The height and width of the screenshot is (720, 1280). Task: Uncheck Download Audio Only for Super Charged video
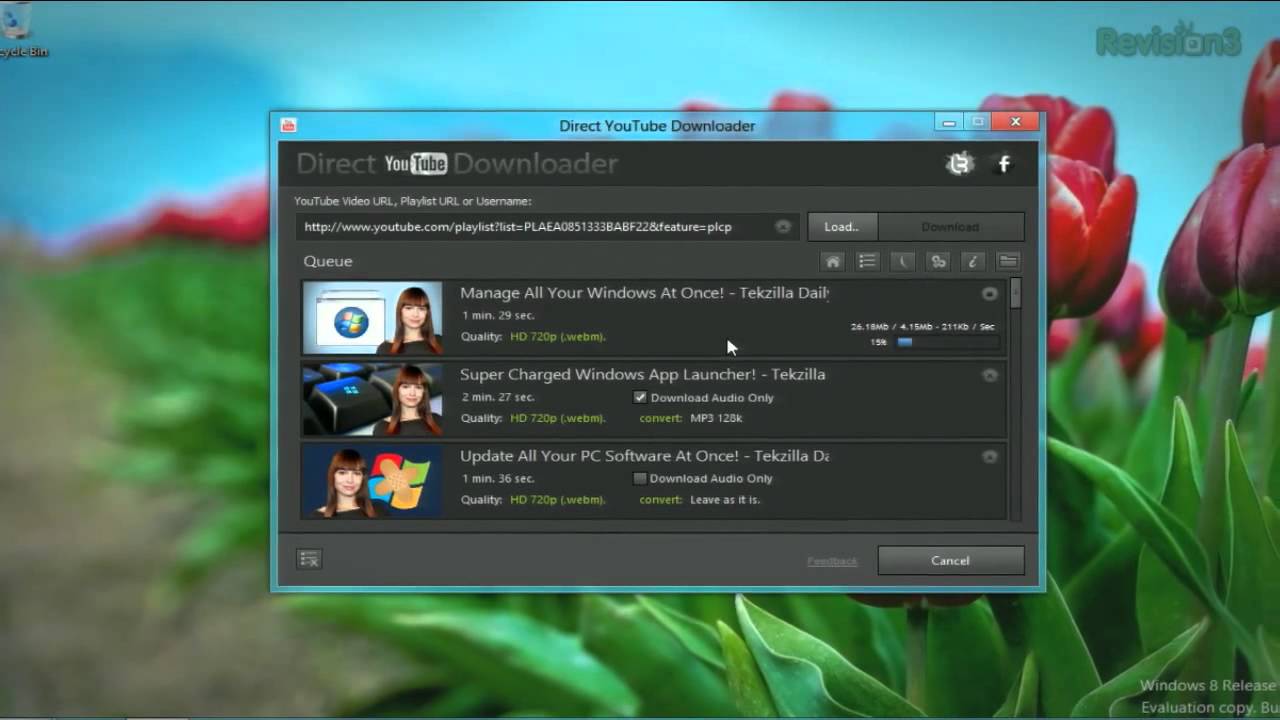(x=640, y=398)
